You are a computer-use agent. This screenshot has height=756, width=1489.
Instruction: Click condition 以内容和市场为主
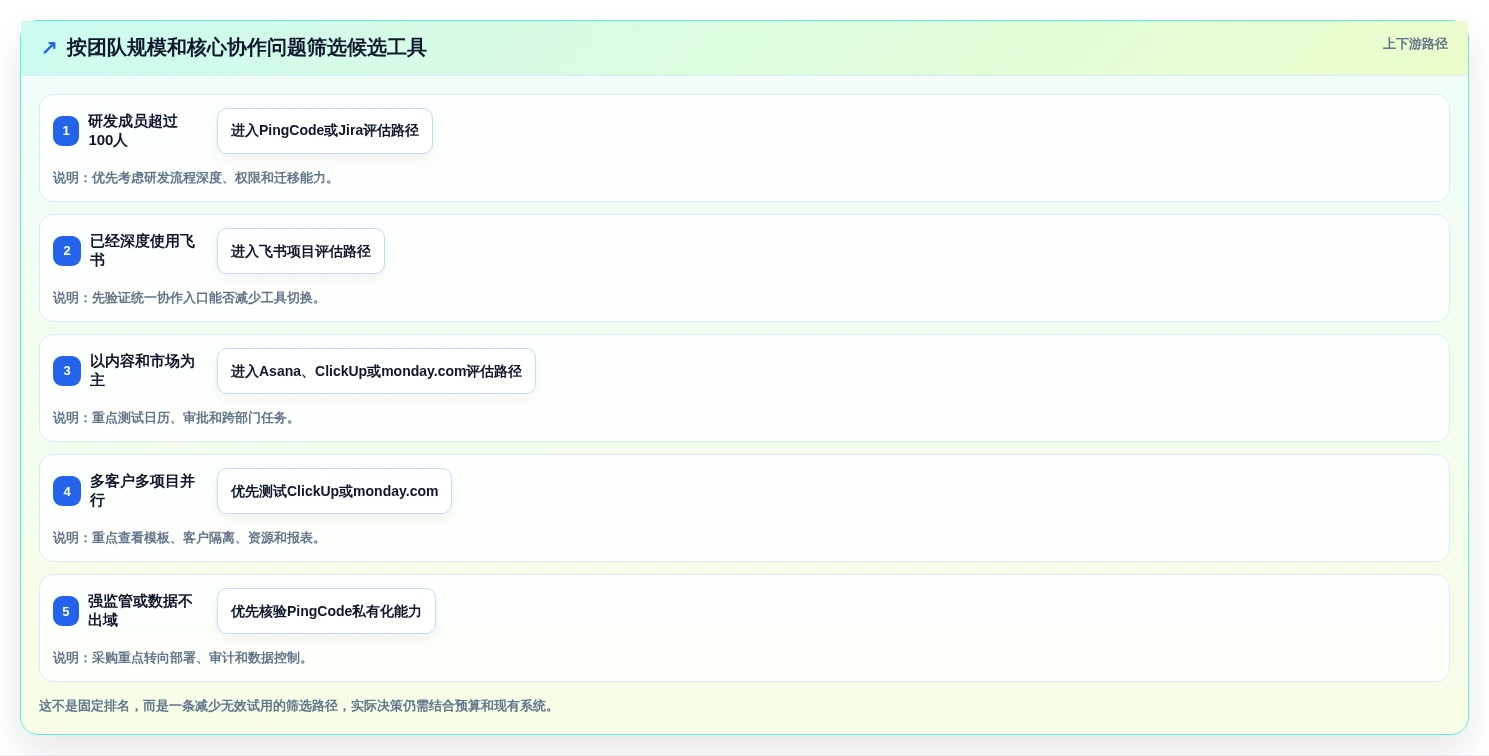142,371
